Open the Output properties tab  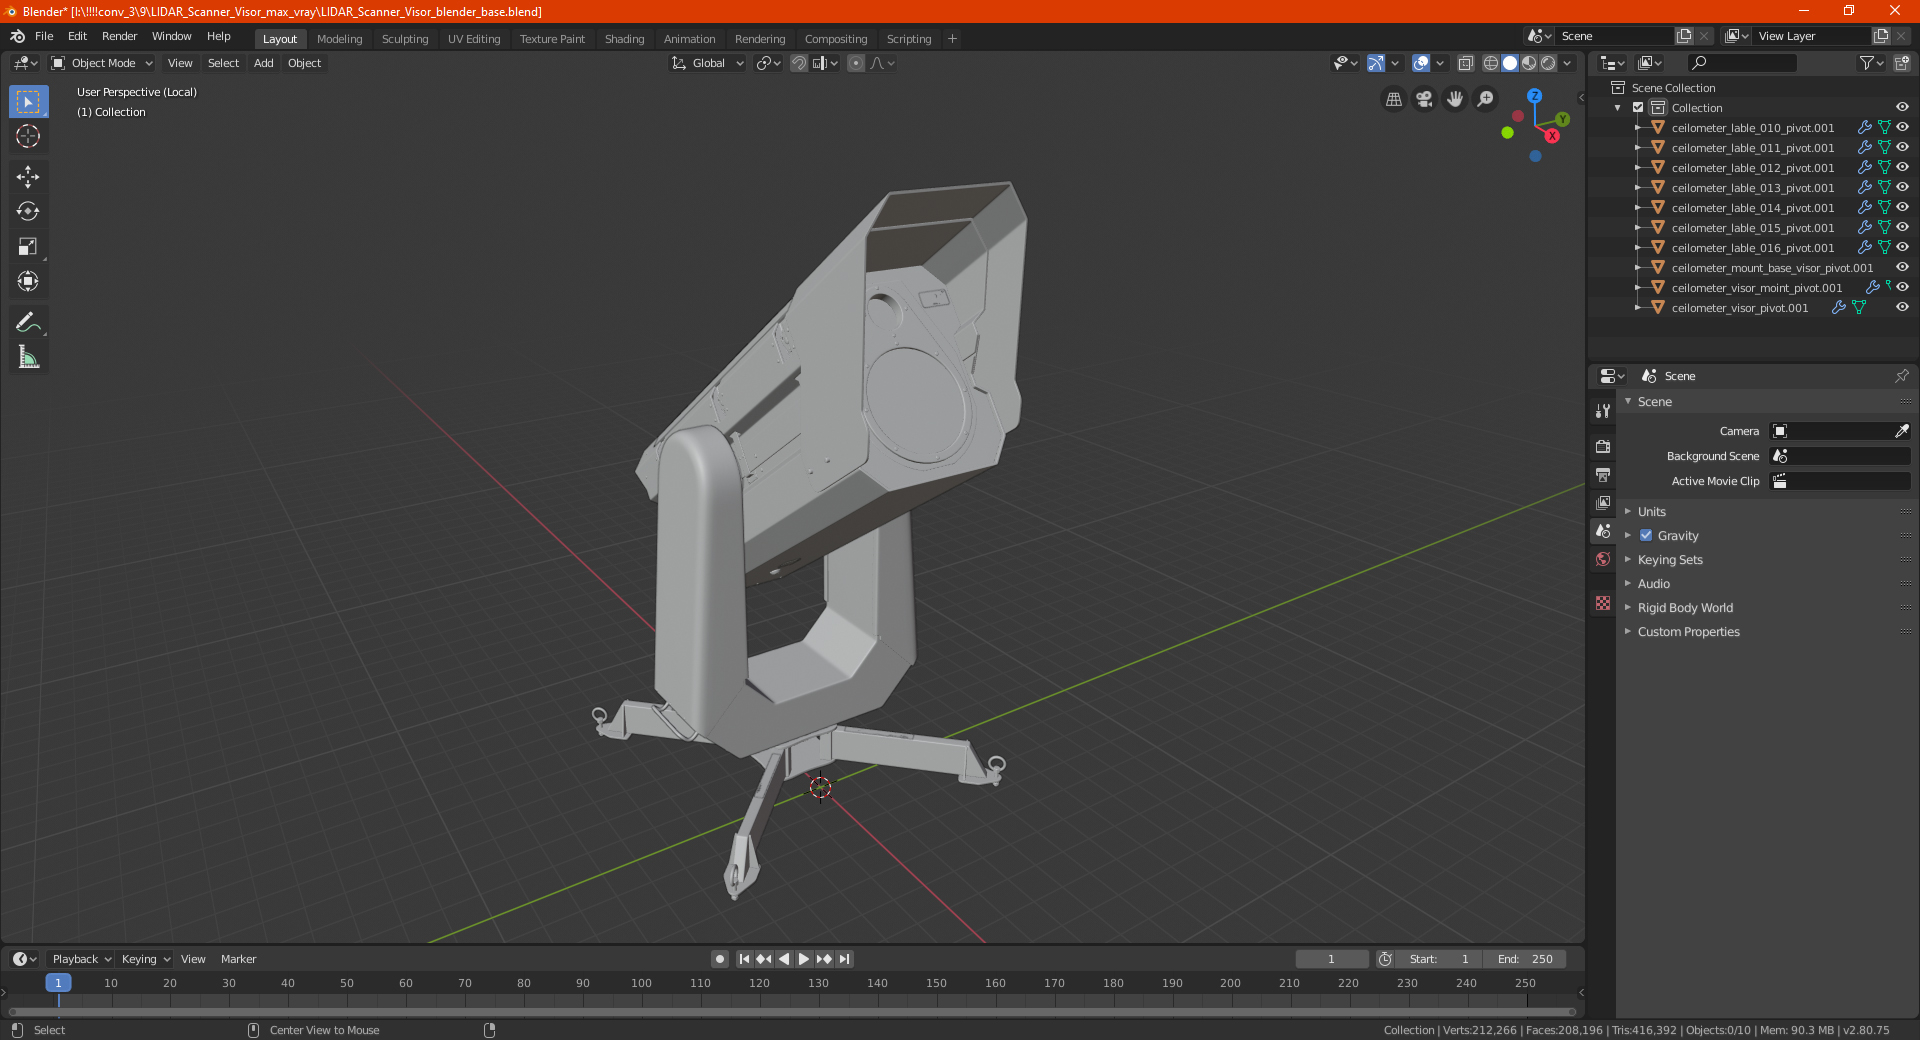[1603, 474]
